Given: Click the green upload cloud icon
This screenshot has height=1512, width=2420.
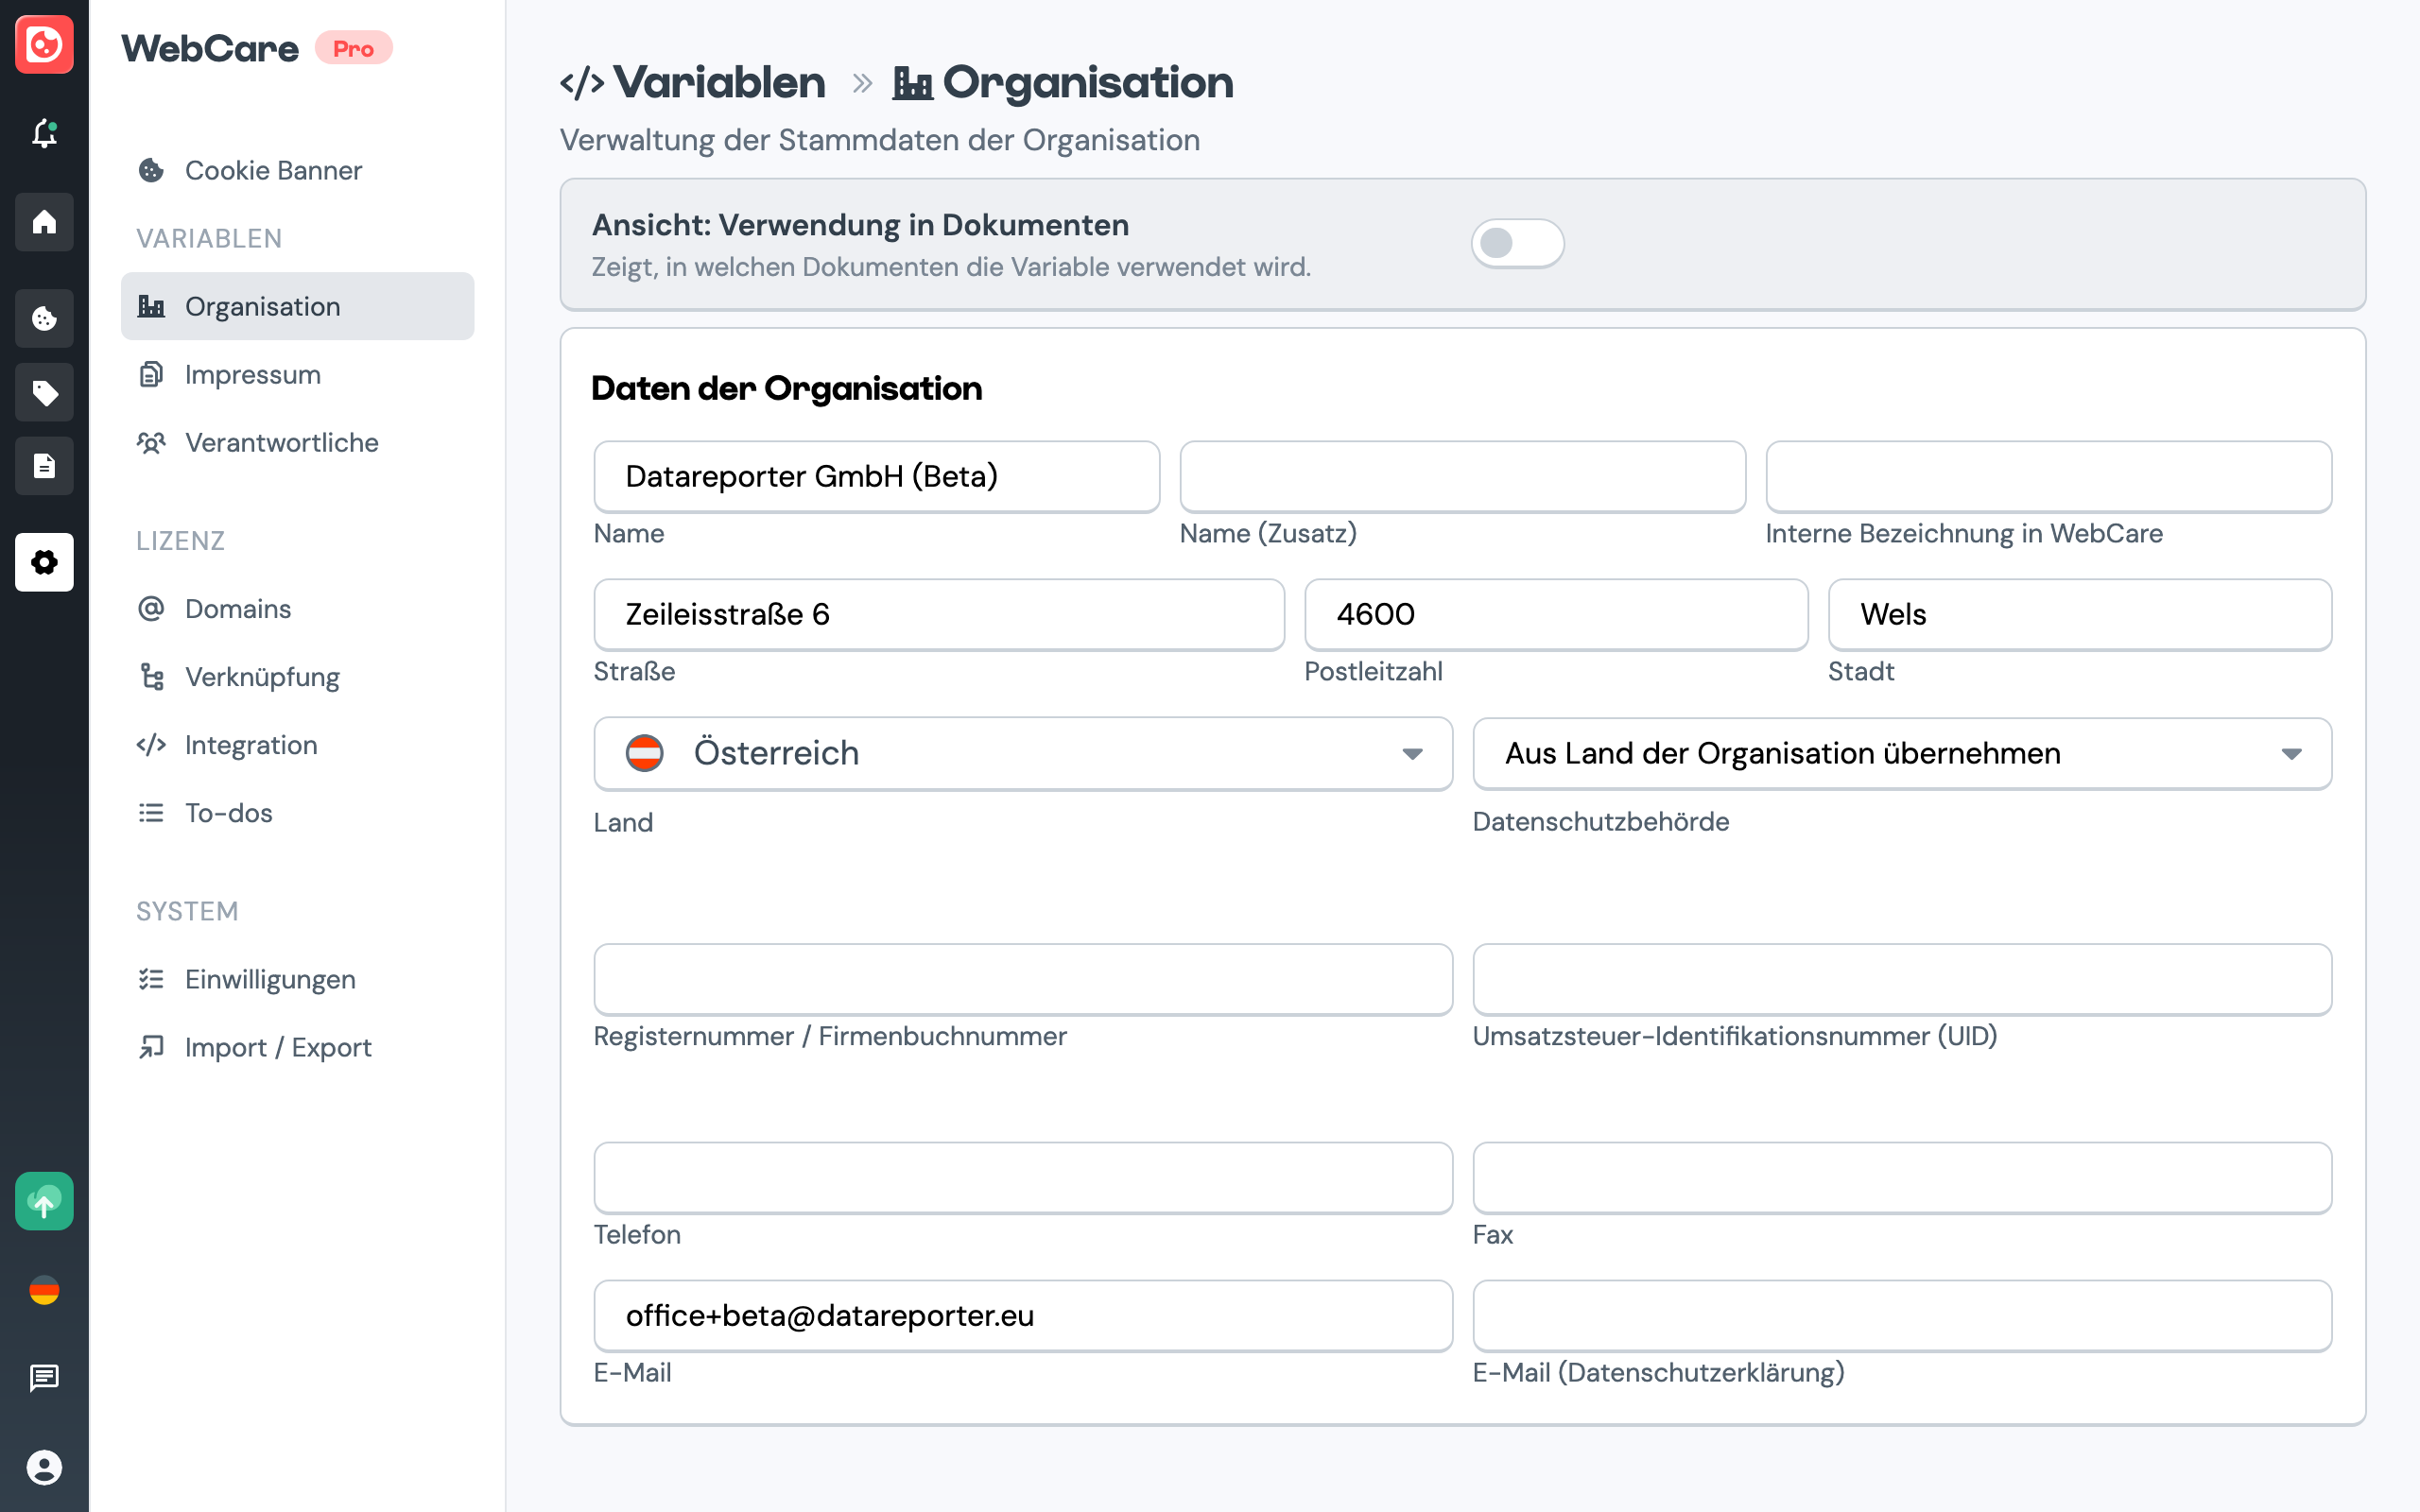Looking at the screenshot, I should coord(44,1201).
